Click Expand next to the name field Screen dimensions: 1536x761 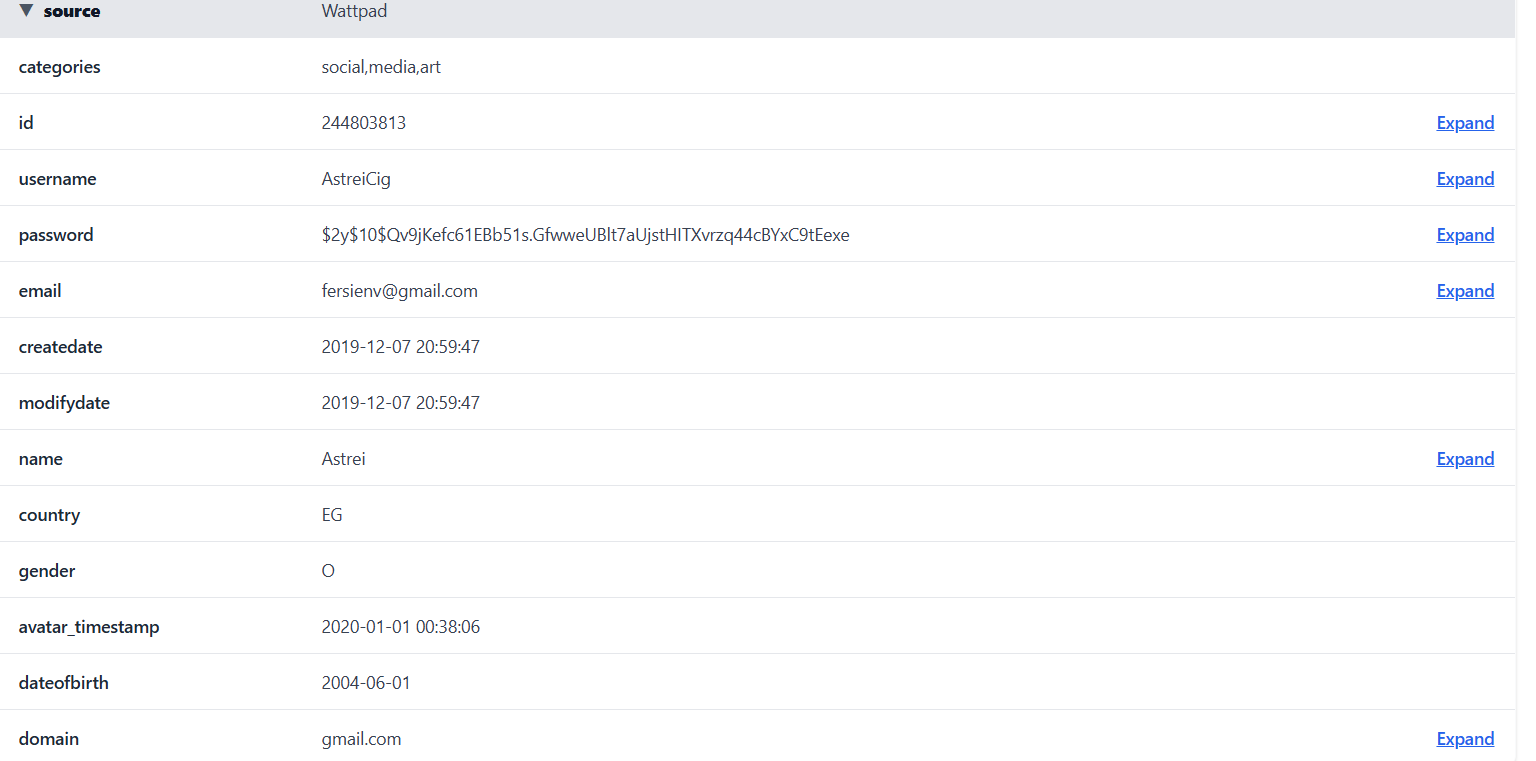[x=1465, y=459]
